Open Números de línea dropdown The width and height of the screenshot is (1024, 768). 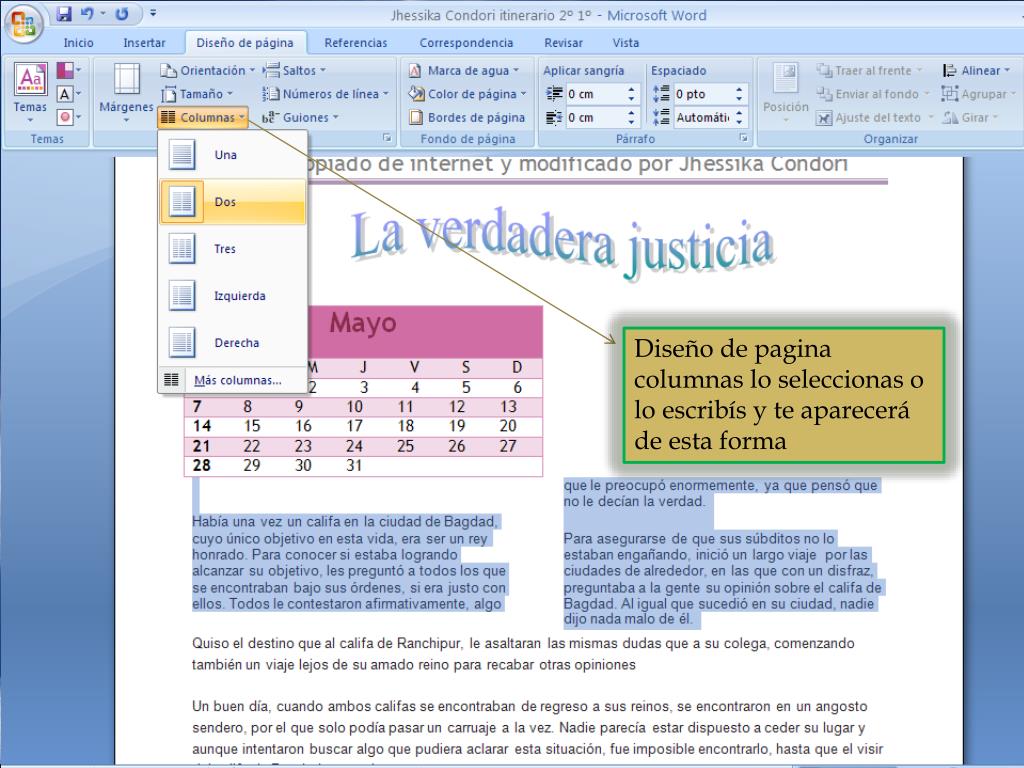(x=325, y=94)
